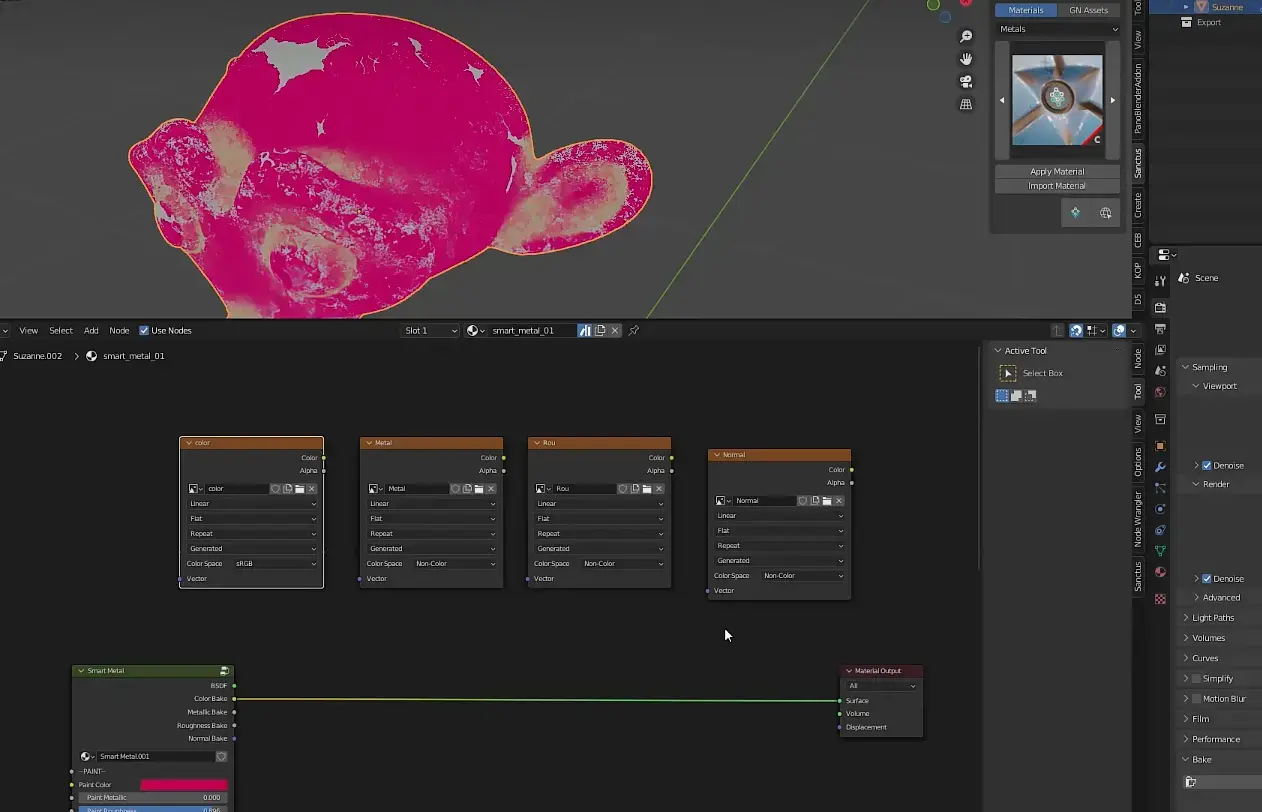The width and height of the screenshot is (1262, 812).
Task: Click the Import Material button
Action: [1057, 186]
